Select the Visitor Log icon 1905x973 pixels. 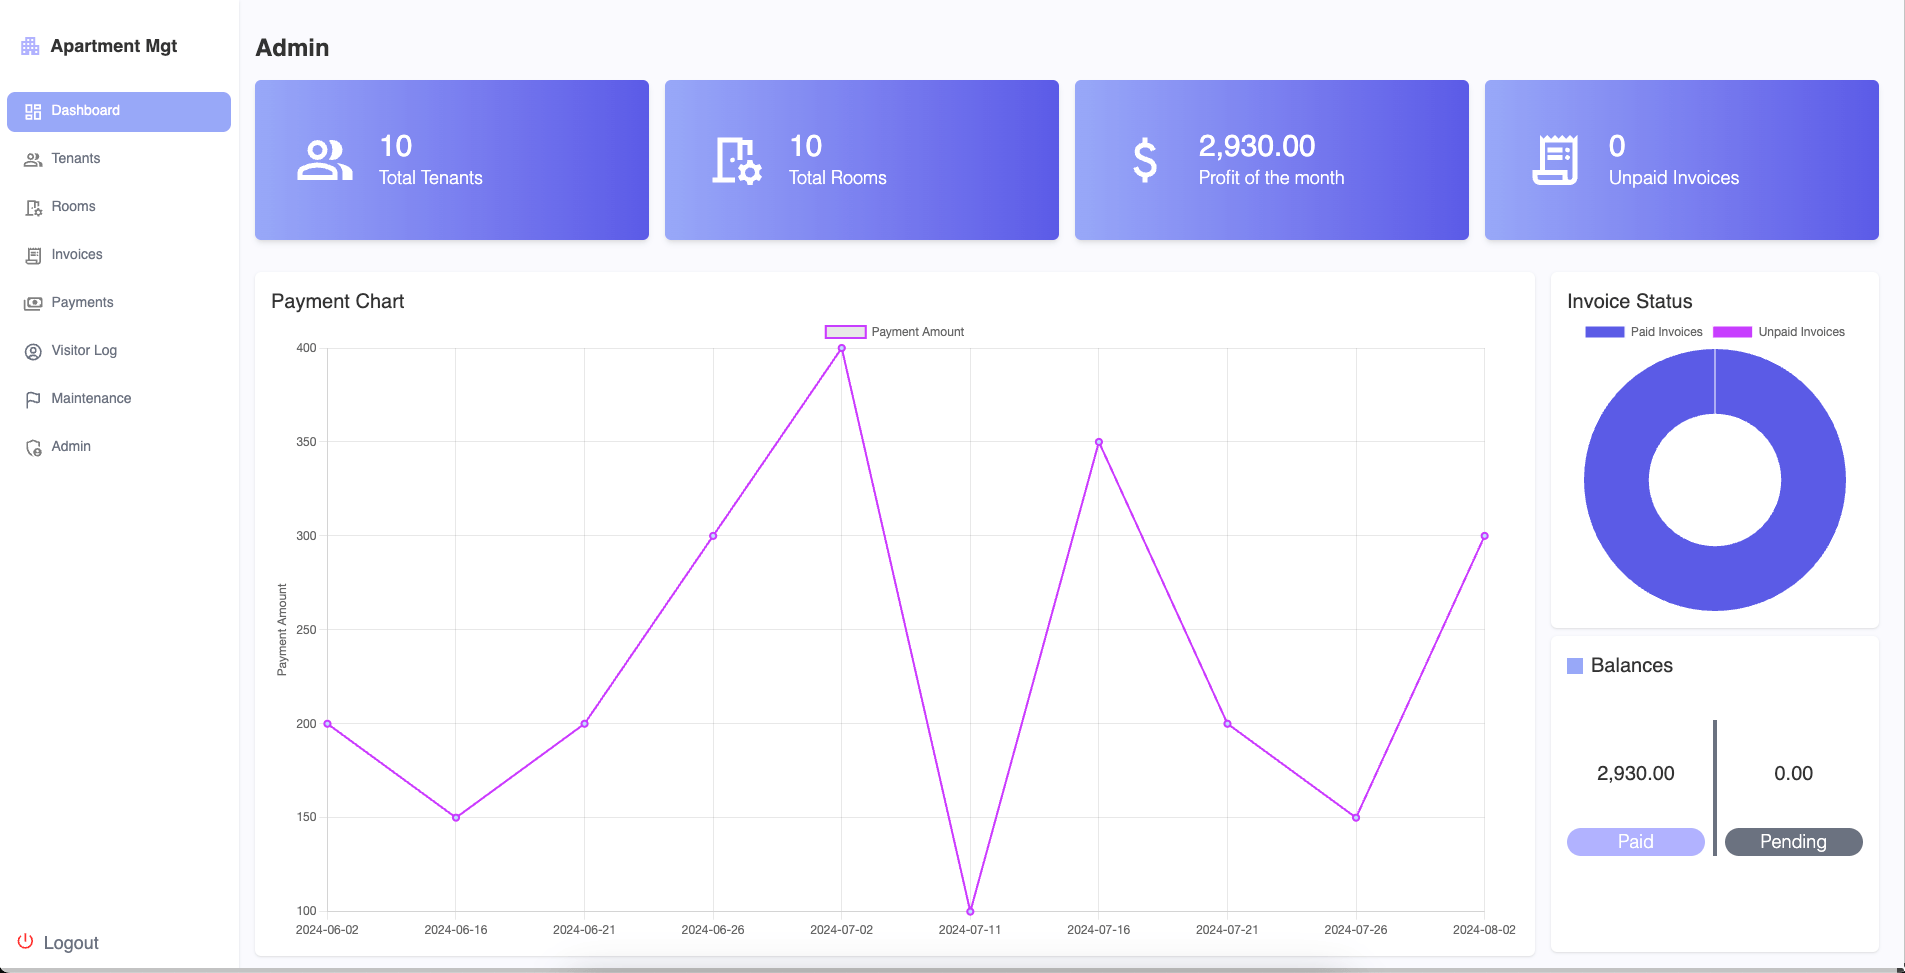point(32,350)
